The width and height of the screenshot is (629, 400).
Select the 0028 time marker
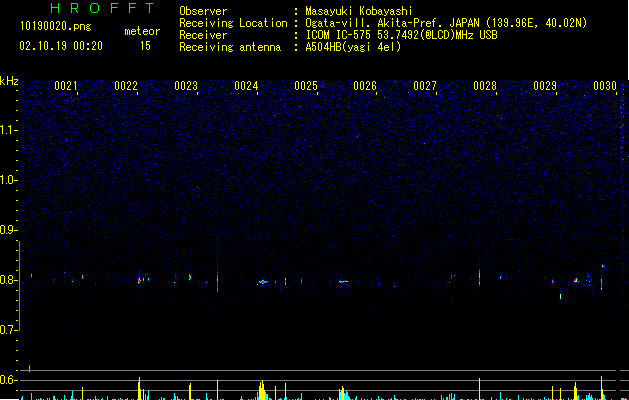485,86
